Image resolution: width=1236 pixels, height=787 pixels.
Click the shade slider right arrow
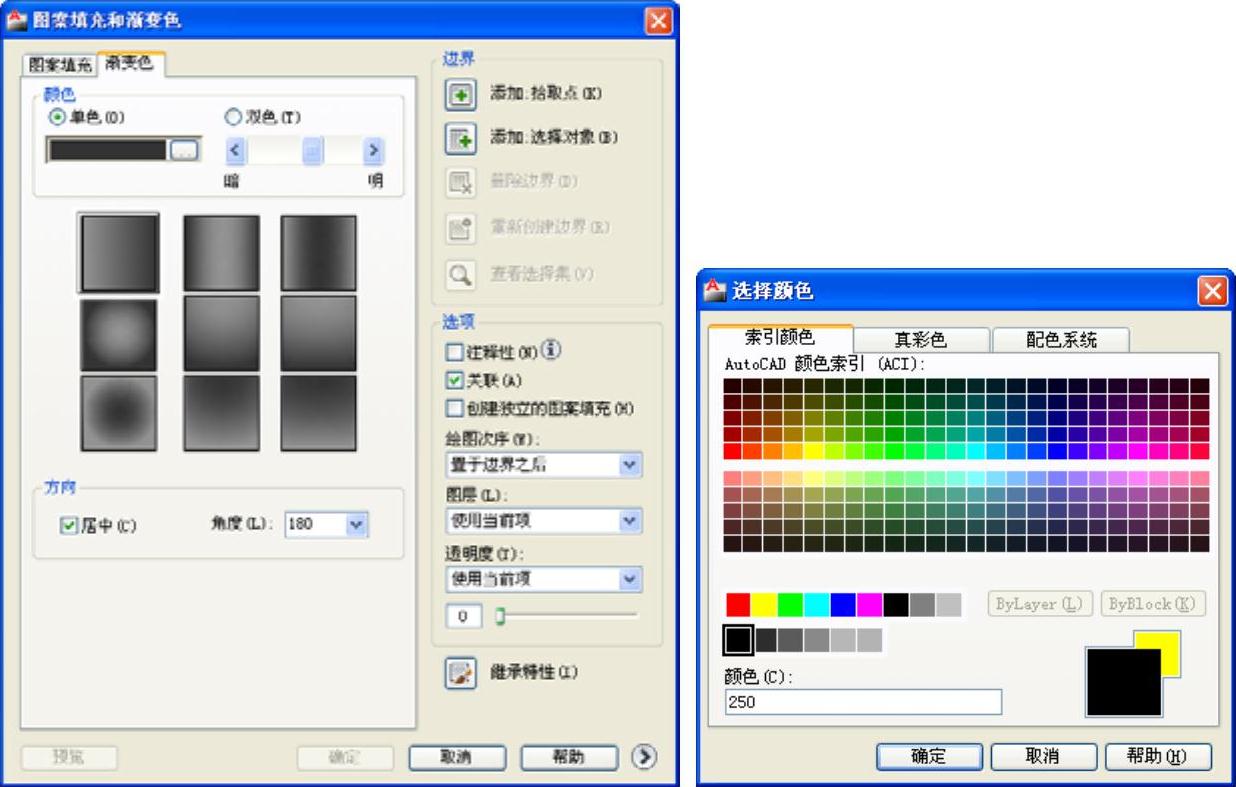coord(373,151)
